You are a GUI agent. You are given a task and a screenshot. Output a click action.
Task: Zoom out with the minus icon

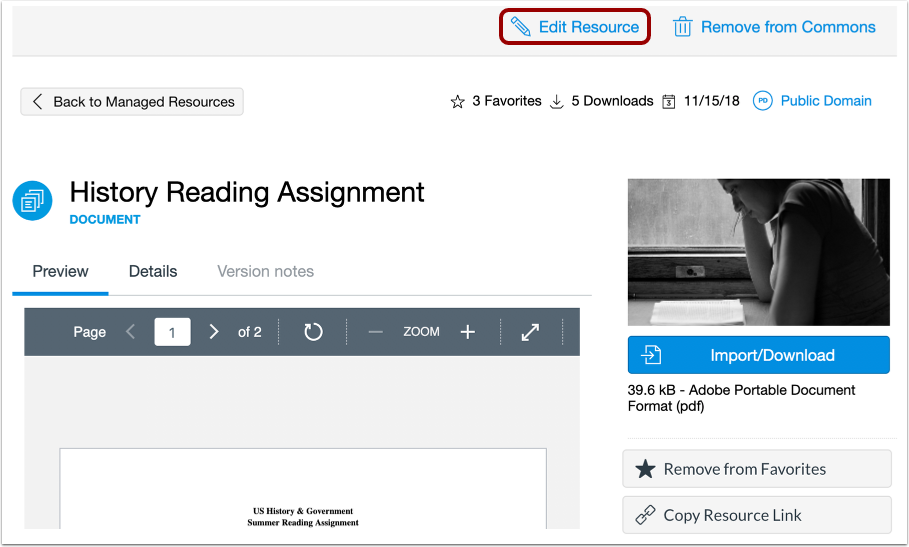376,332
